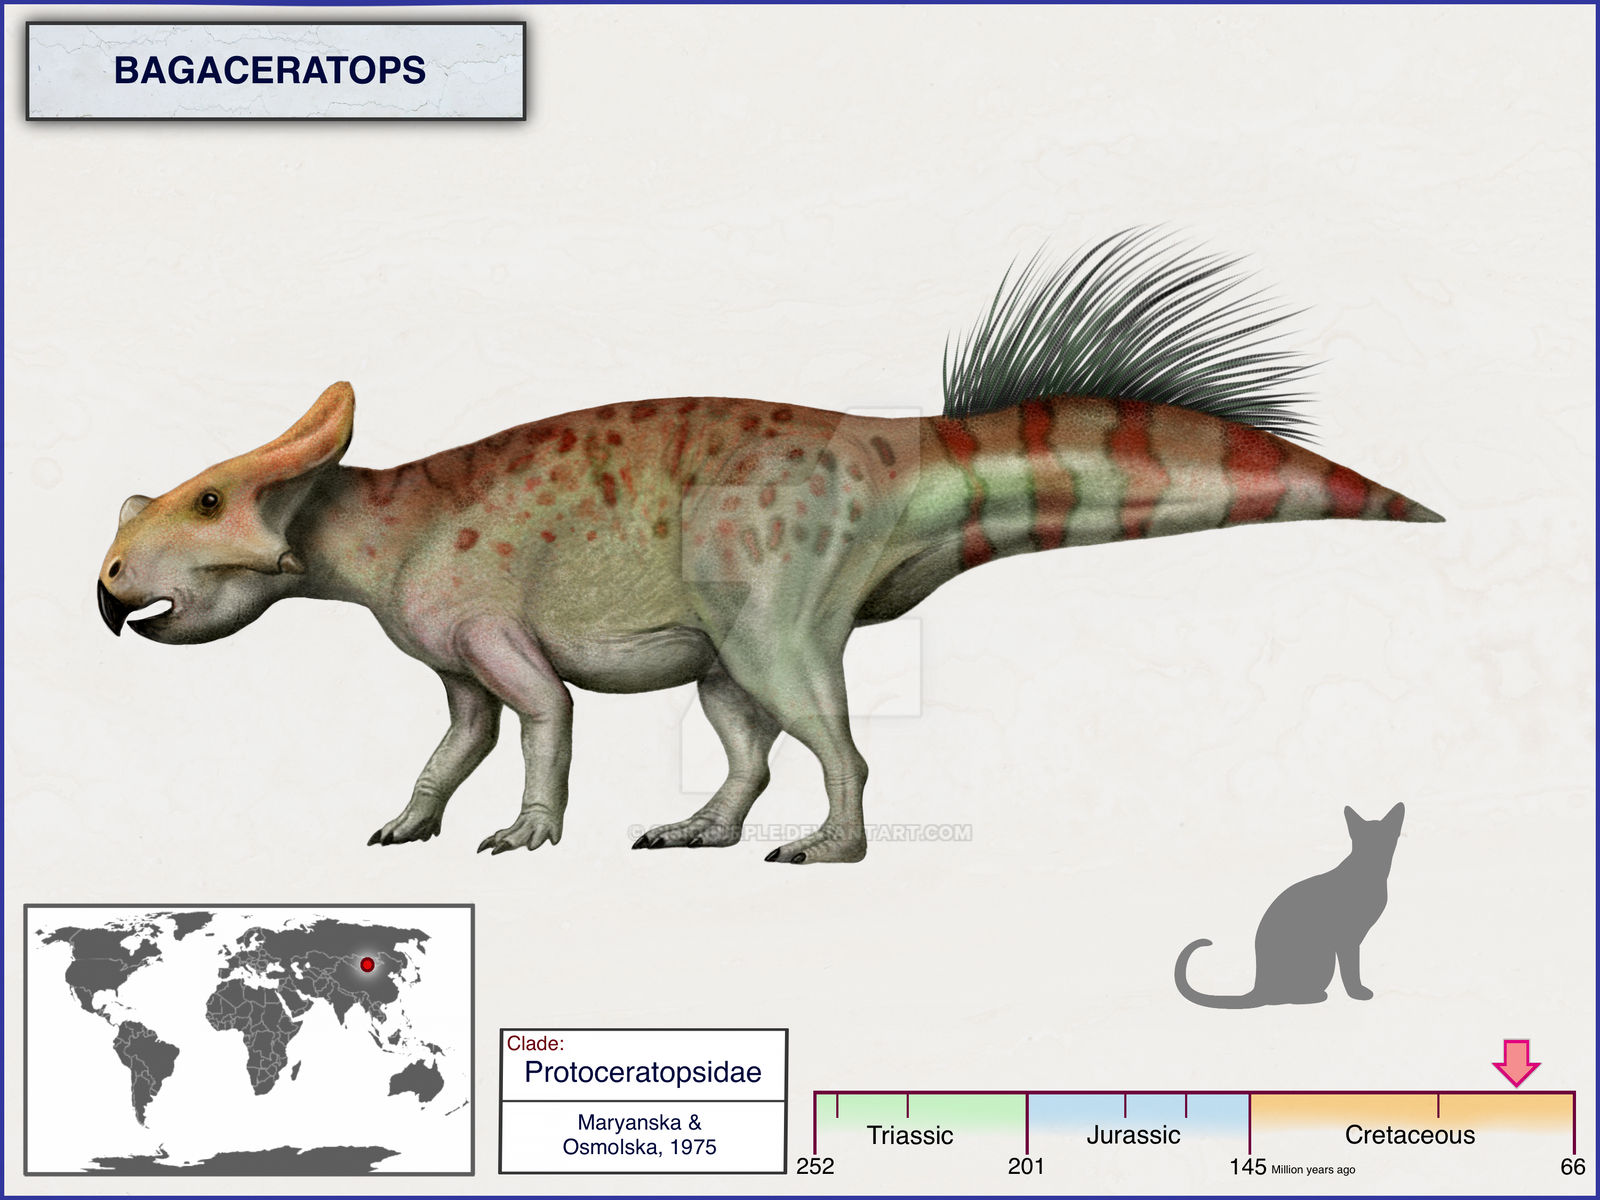Click the pink arrow marker above the timeline
Viewport: 1600px width, 1200px height.
click(x=1517, y=1062)
